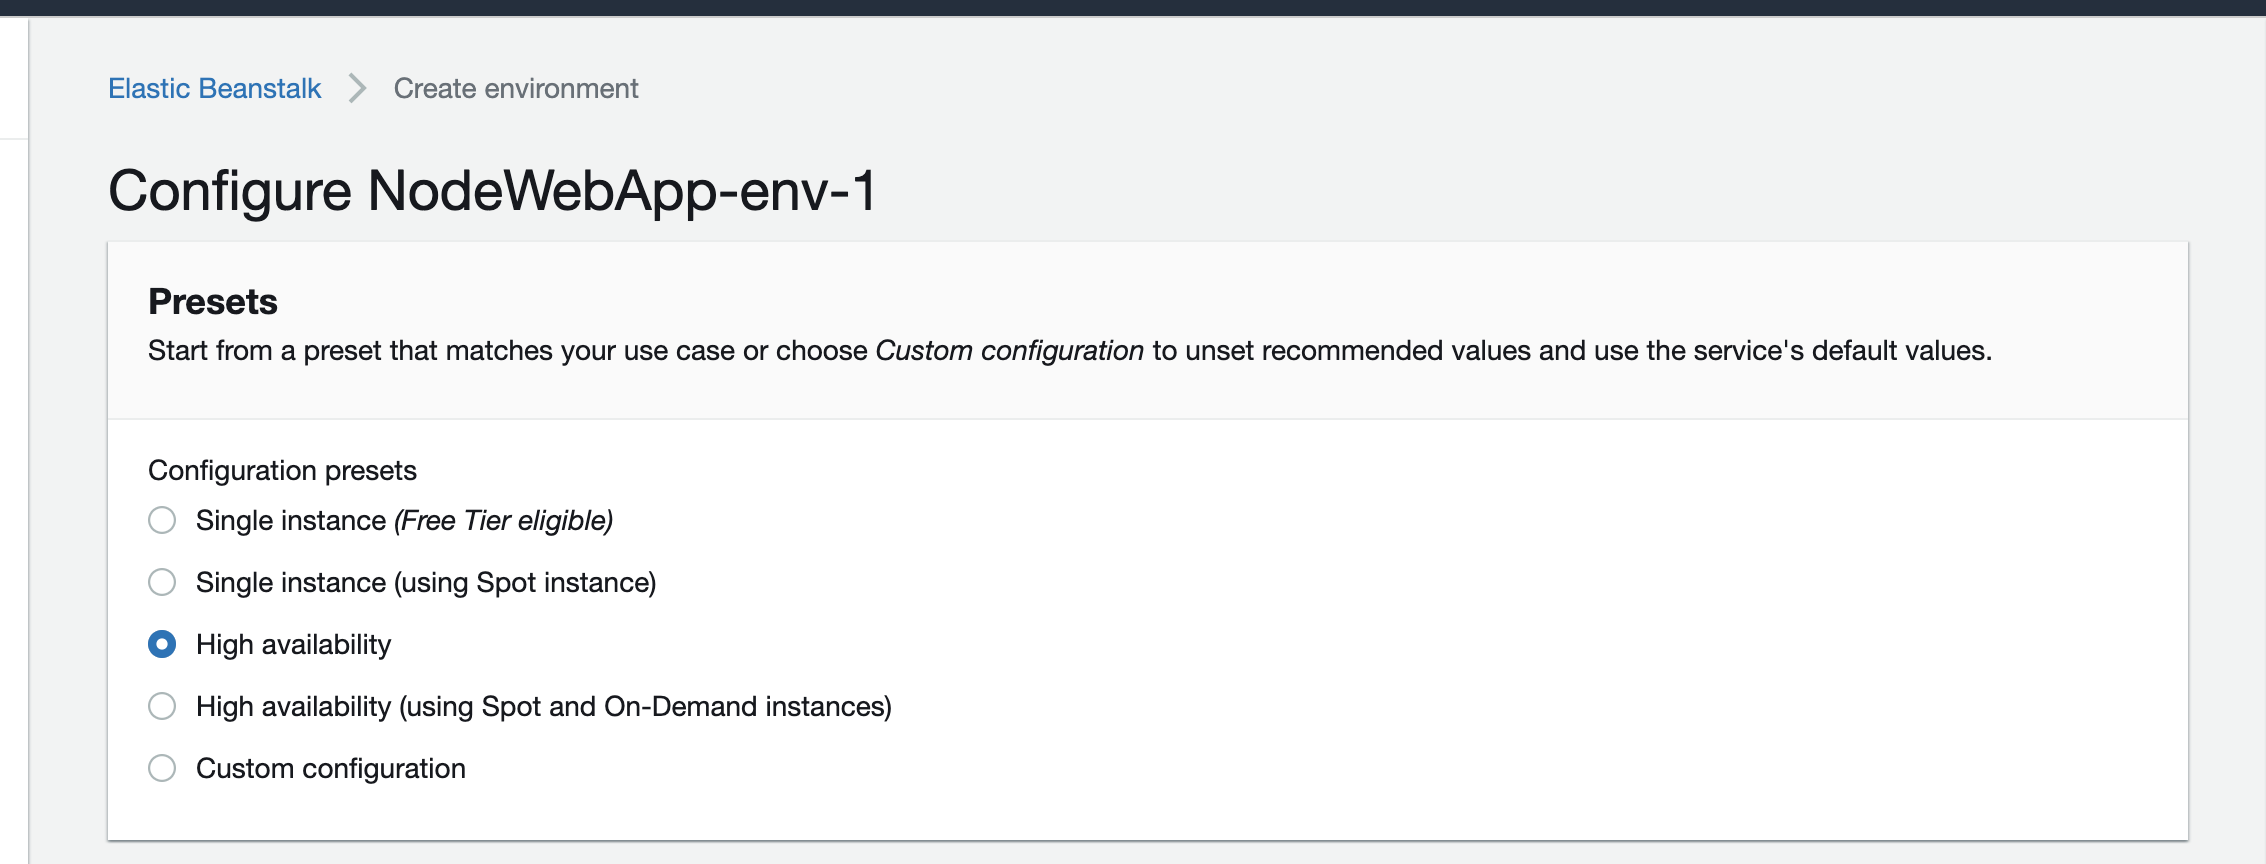Click the dark top navigation bar
Screen dimensions: 2266x864
(1132, 7)
